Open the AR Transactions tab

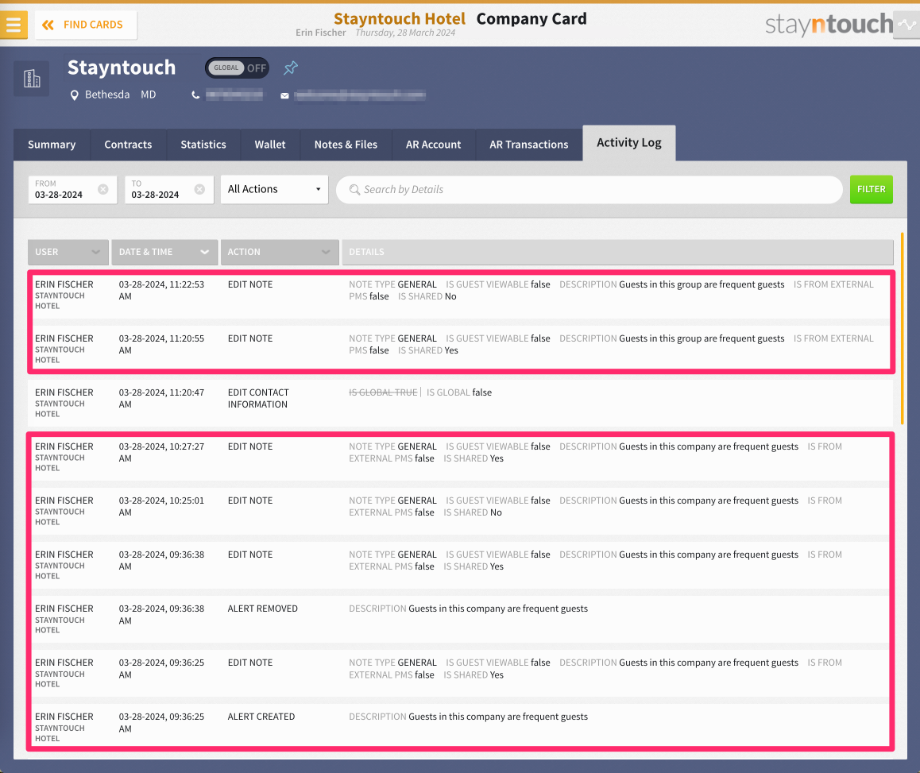529,144
